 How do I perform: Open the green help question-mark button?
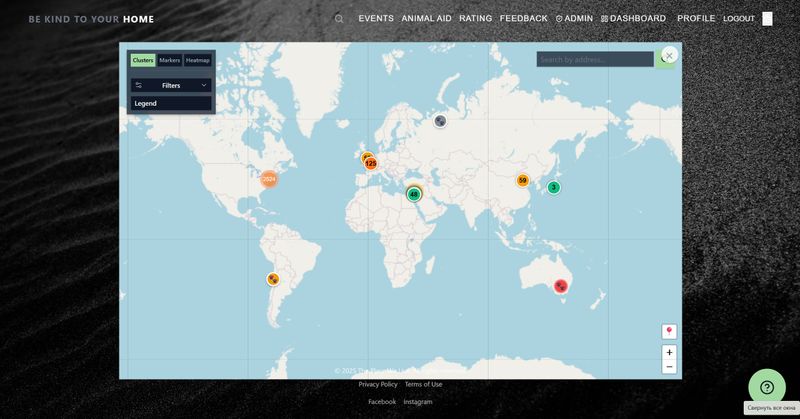point(767,387)
